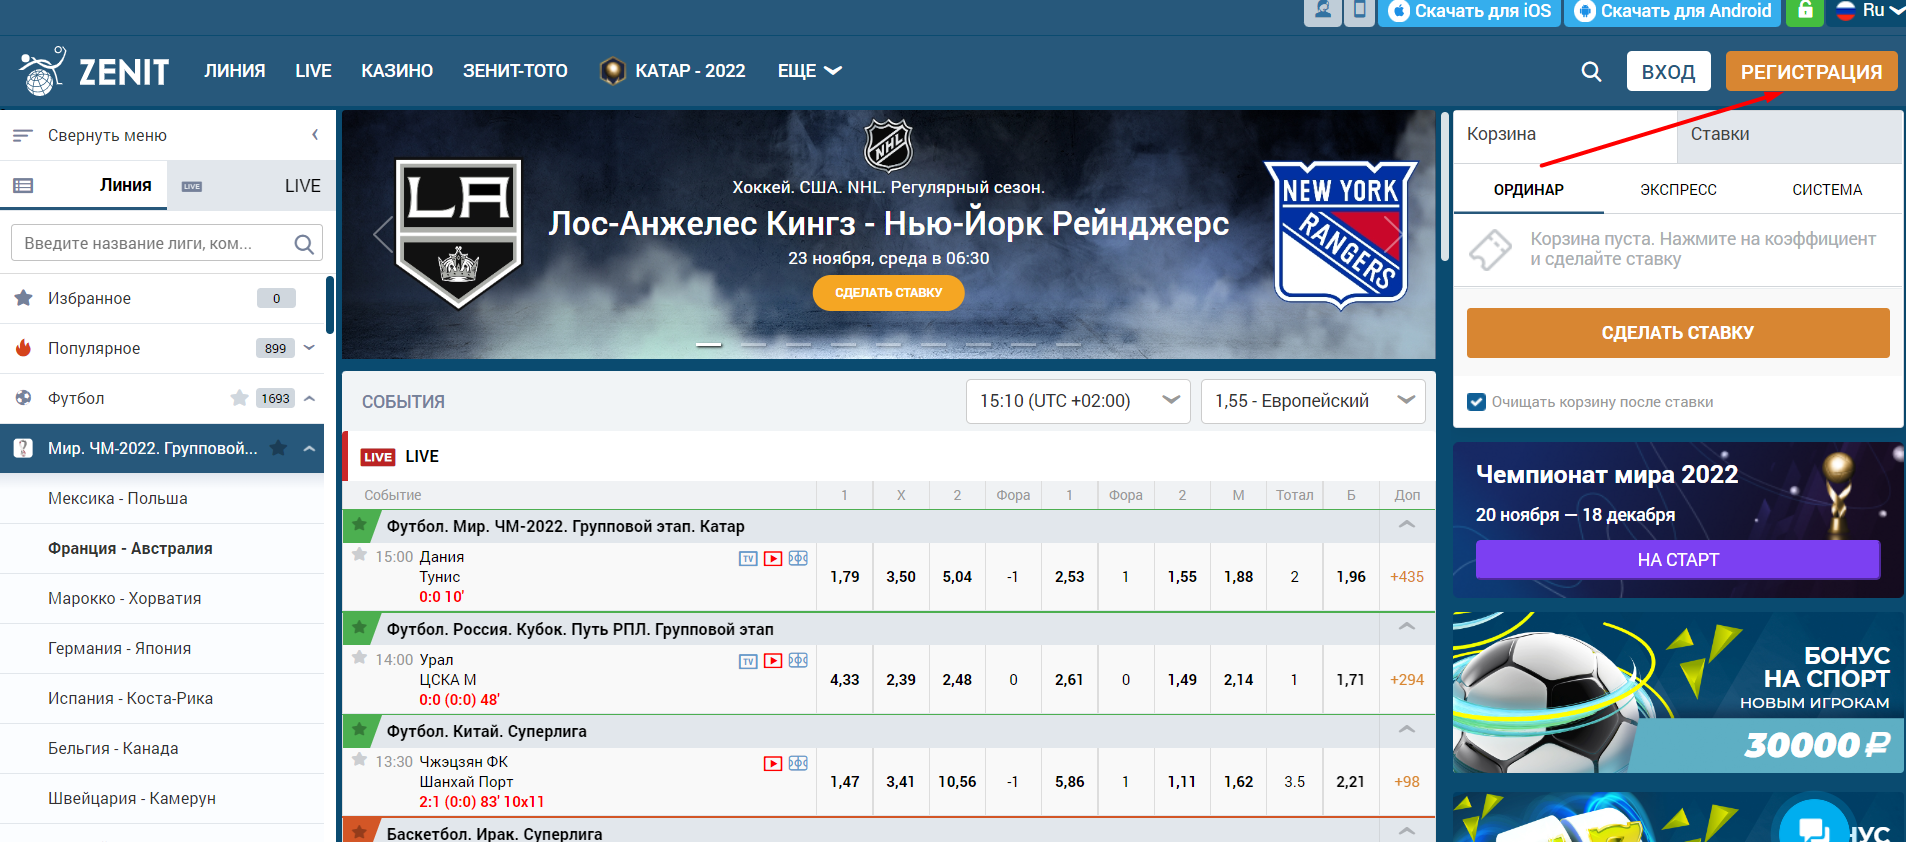Open match tracker for Чжэцзян ФК
Viewport: 1906px width, 842px height.
(x=798, y=763)
